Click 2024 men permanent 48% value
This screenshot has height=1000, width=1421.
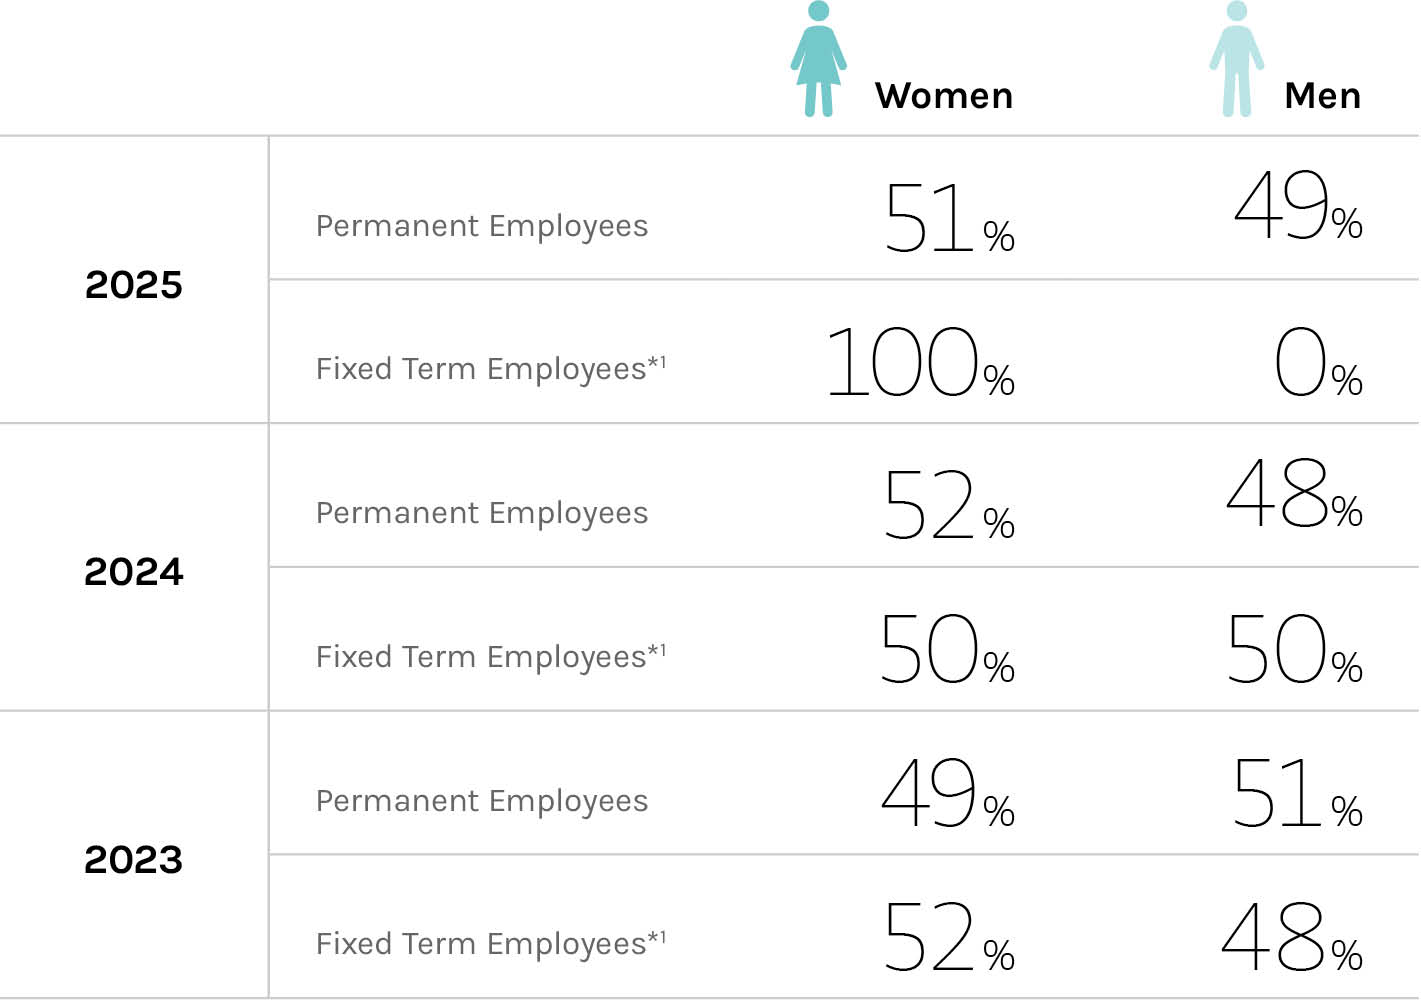click(1294, 494)
